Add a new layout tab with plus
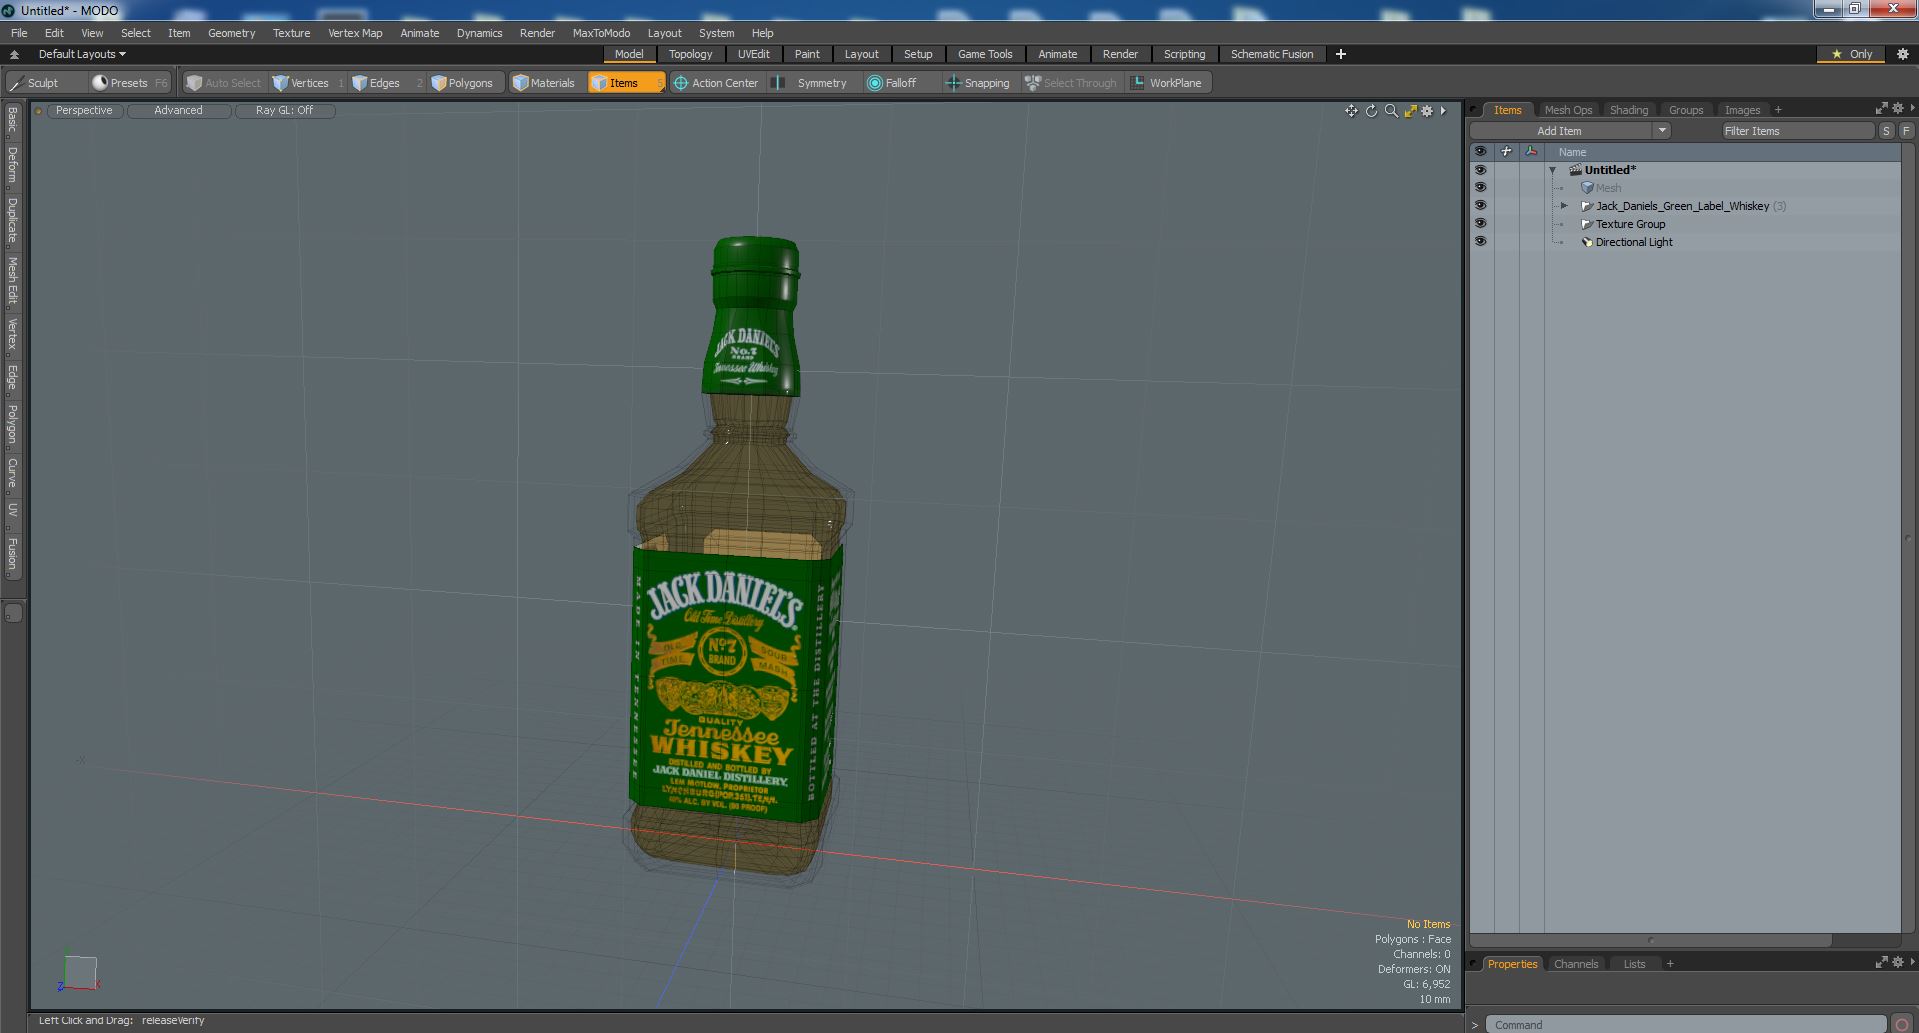 click(1341, 54)
